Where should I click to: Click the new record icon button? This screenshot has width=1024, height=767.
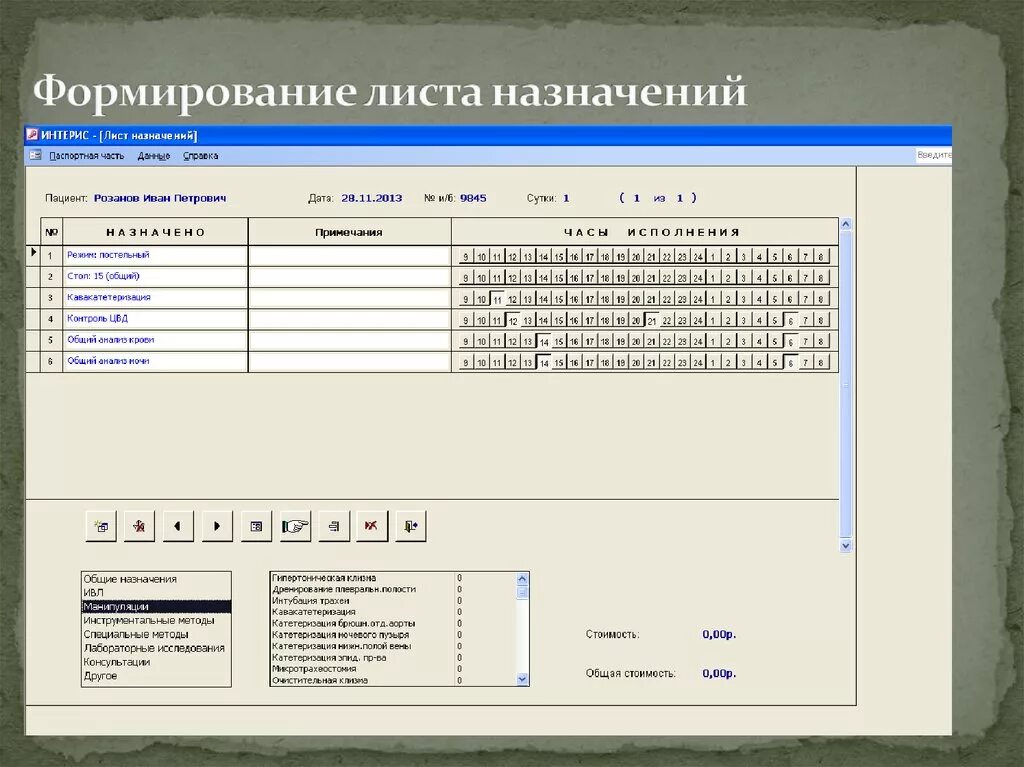click(x=101, y=526)
